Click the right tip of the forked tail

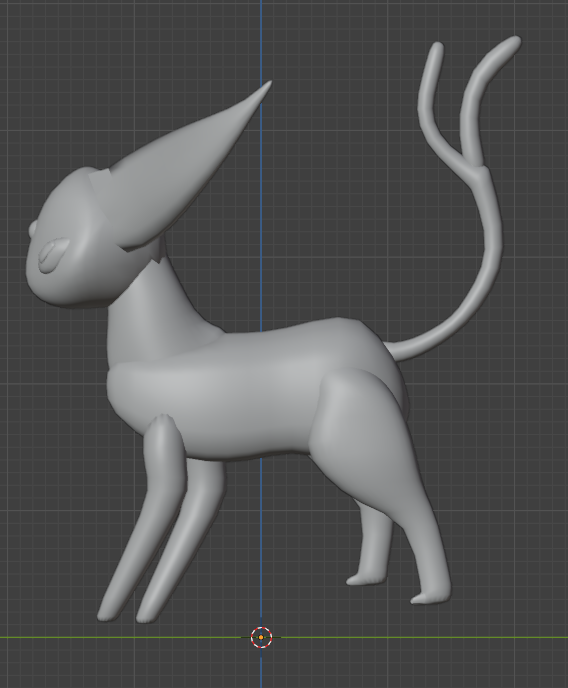pyautogui.click(x=513, y=42)
